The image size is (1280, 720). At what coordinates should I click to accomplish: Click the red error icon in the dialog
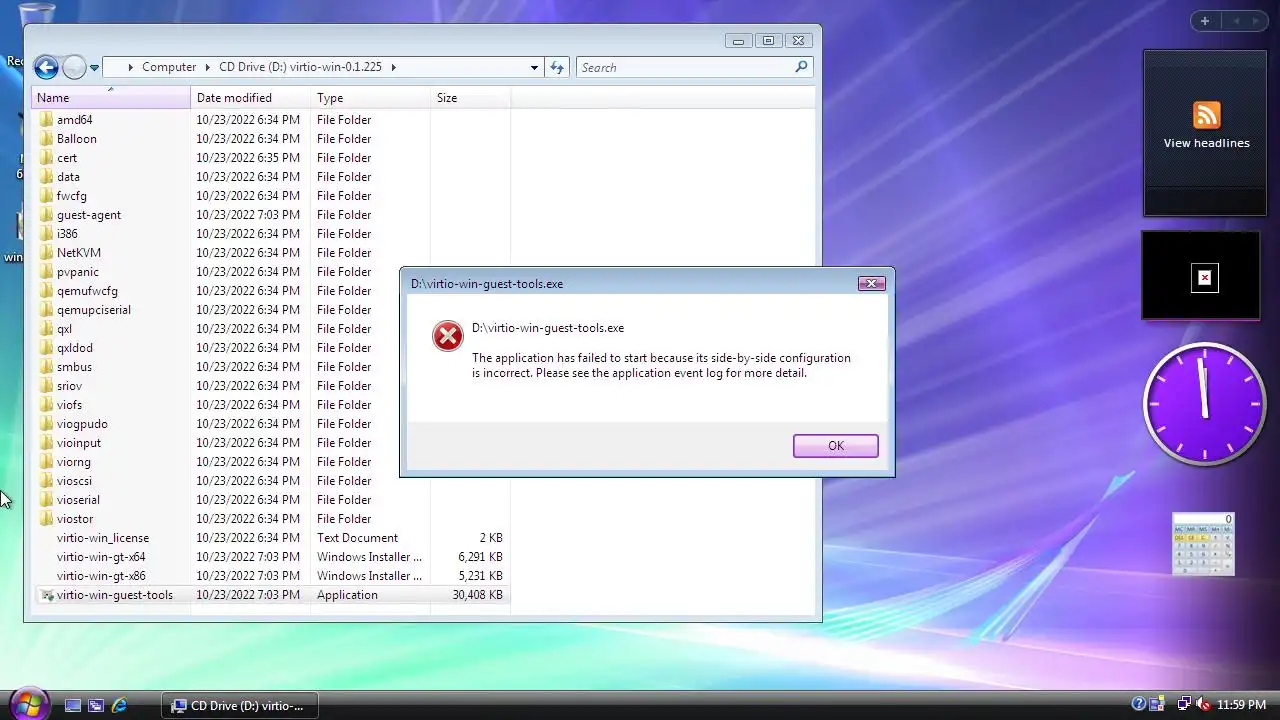(x=448, y=336)
